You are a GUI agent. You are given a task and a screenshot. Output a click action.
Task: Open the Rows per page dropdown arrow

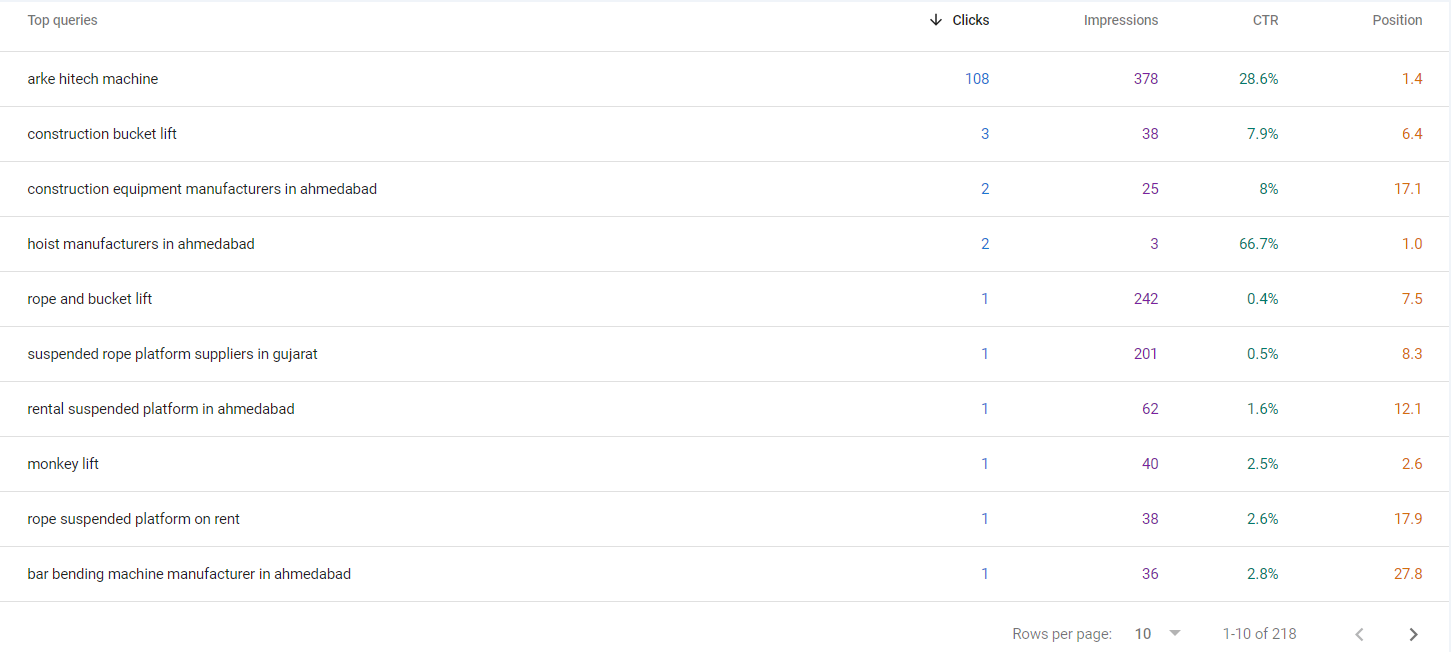tap(1174, 633)
